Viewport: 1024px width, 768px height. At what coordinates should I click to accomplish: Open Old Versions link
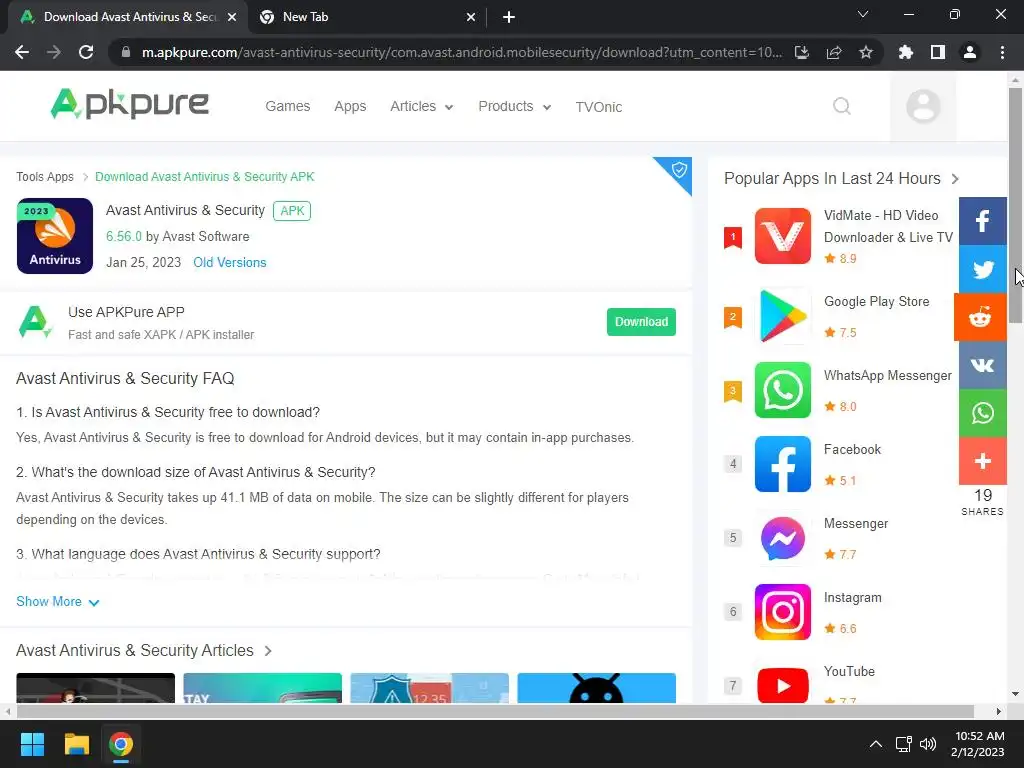click(230, 263)
